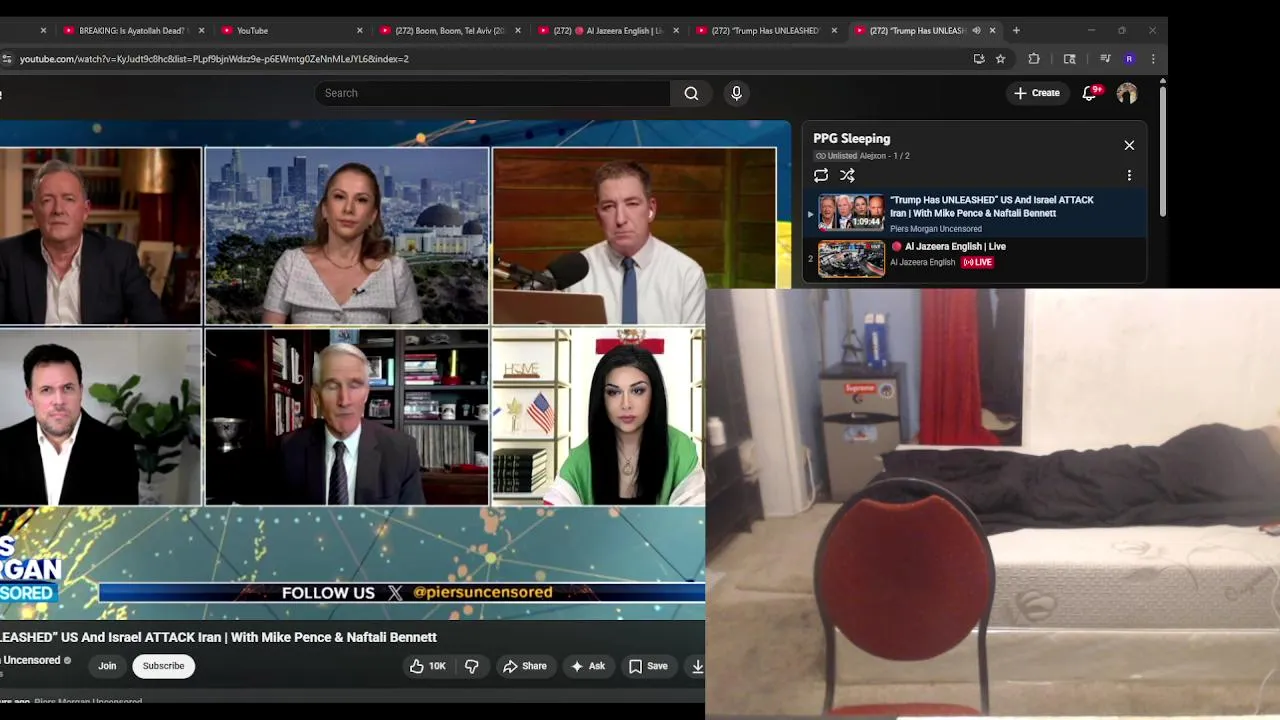Open PPG Sleeping playlist three-dot menu
The width and height of the screenshot is (1280, 720).
point(1129,175)
